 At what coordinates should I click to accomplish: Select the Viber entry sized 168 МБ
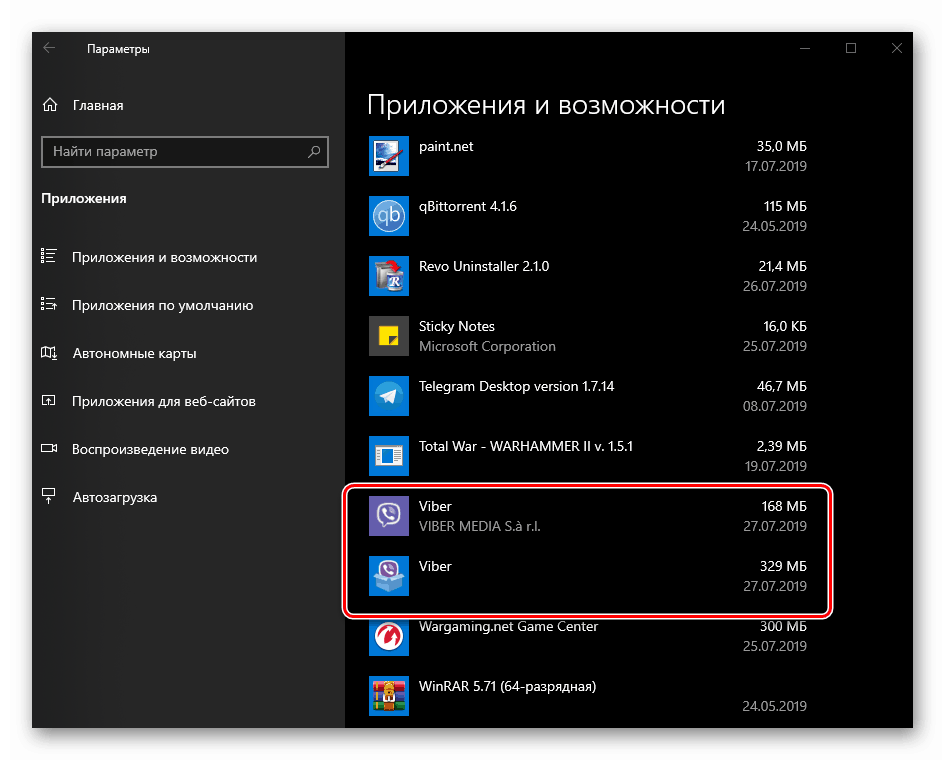pos(588,515)
